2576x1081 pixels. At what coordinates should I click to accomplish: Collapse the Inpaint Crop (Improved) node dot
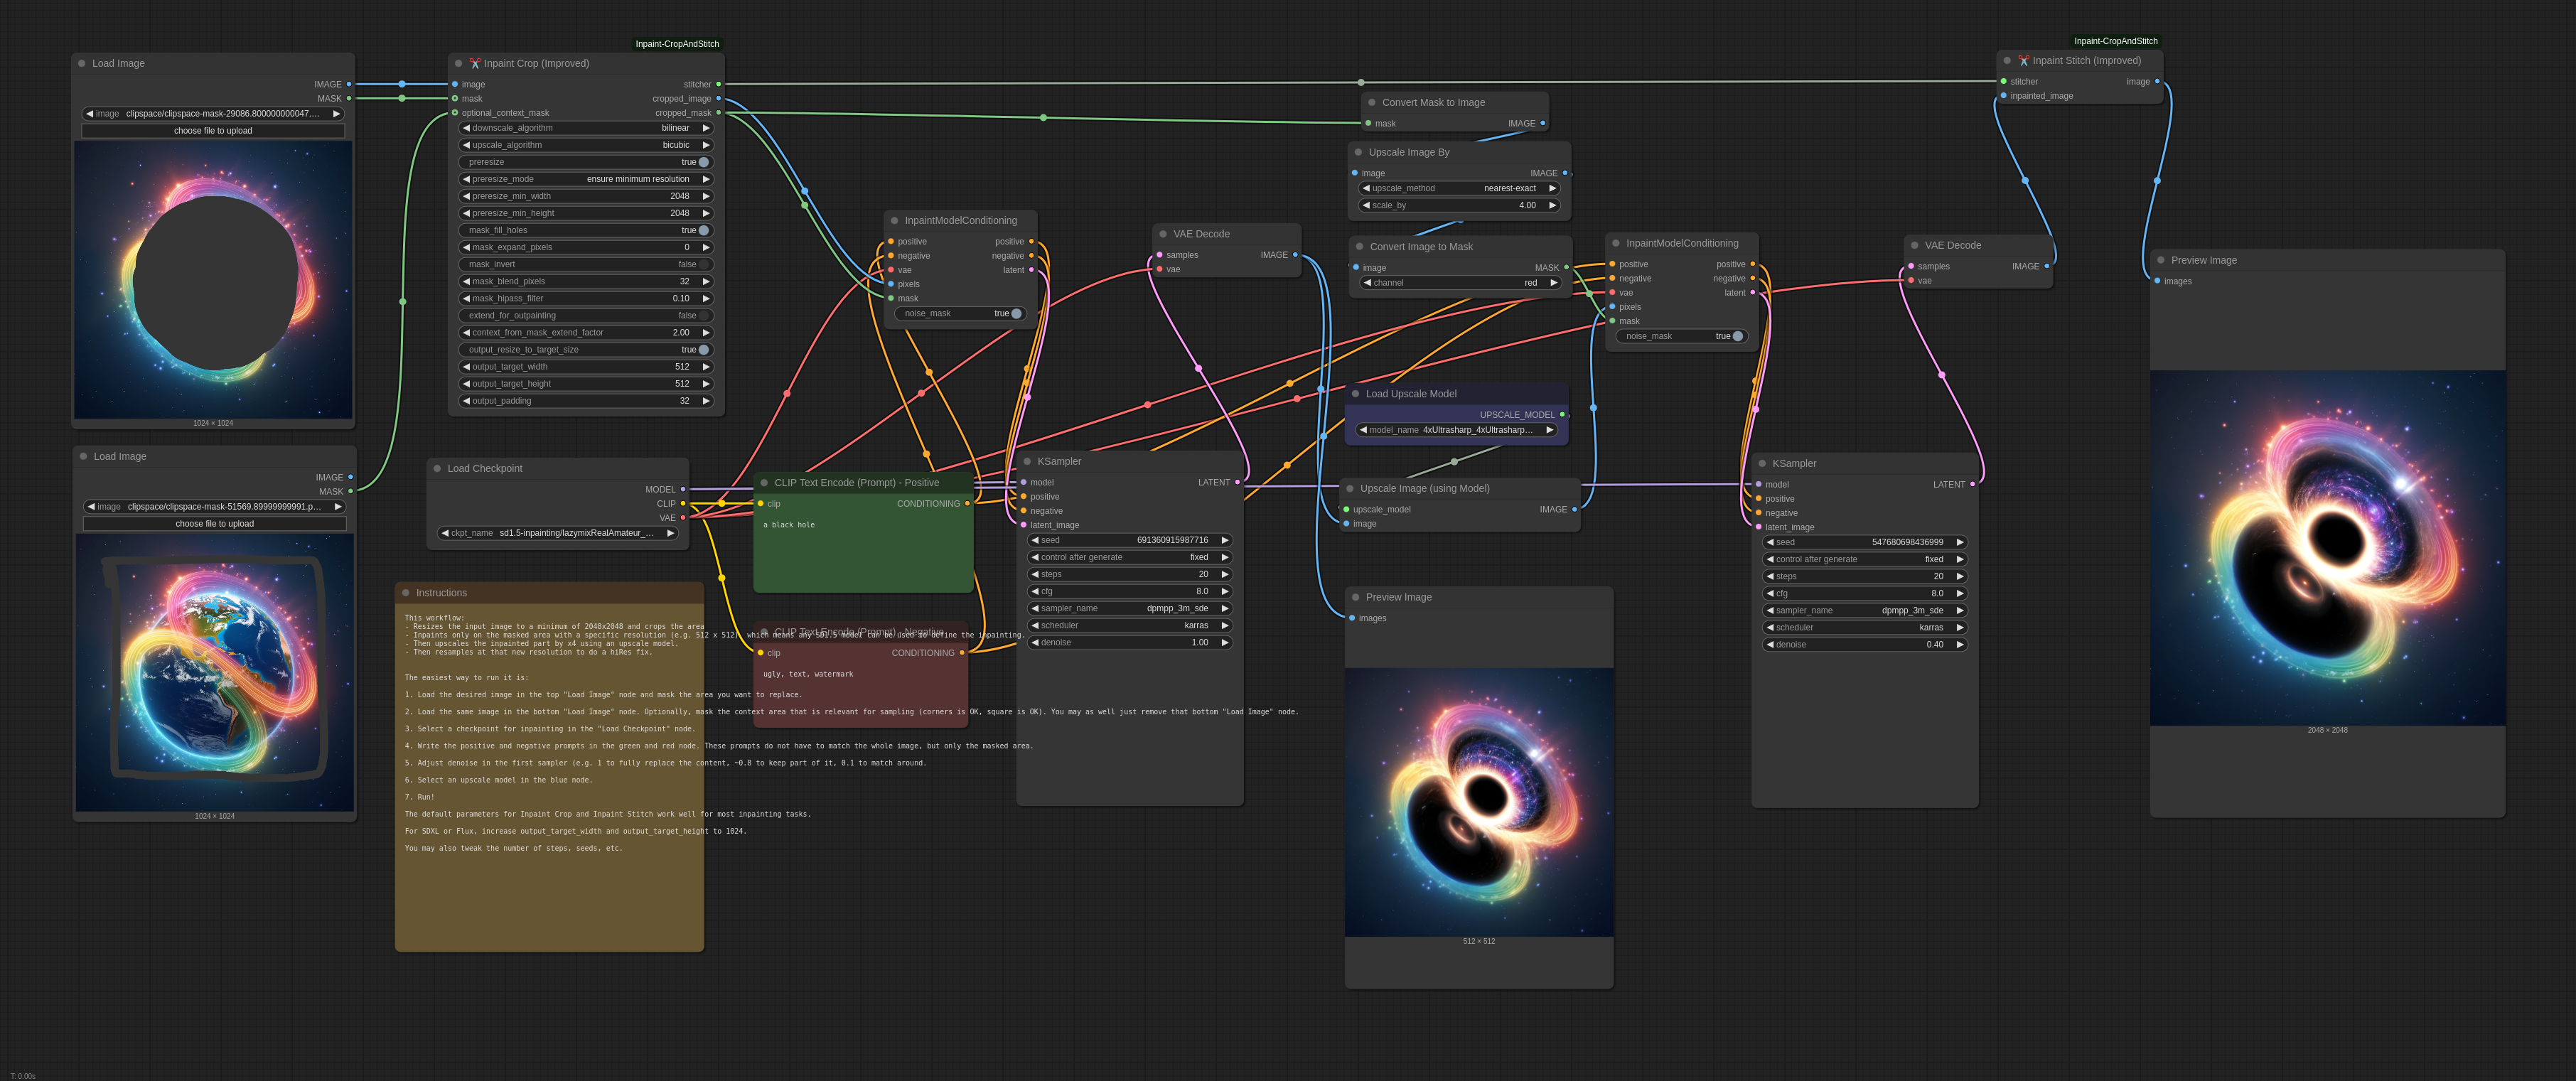pyautogui.click(x=459, y=63)
